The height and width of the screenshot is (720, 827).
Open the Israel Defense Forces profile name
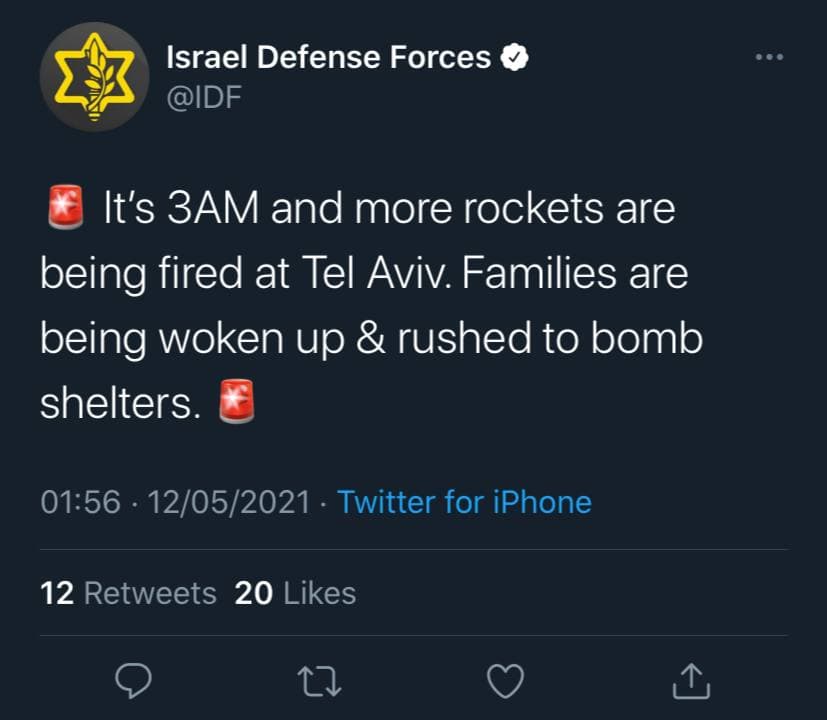pos(329,58)
